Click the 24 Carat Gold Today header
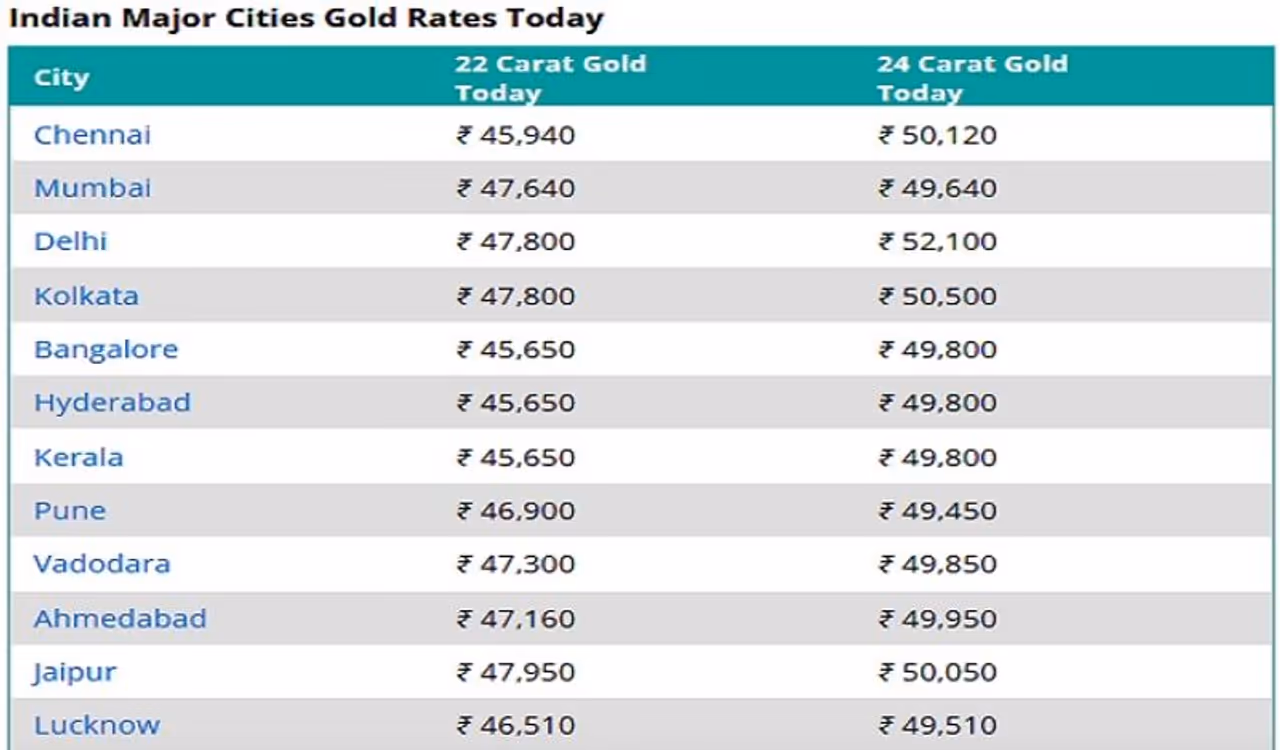The width and height of the screenshot is (1280, 750). coord(972,78)
